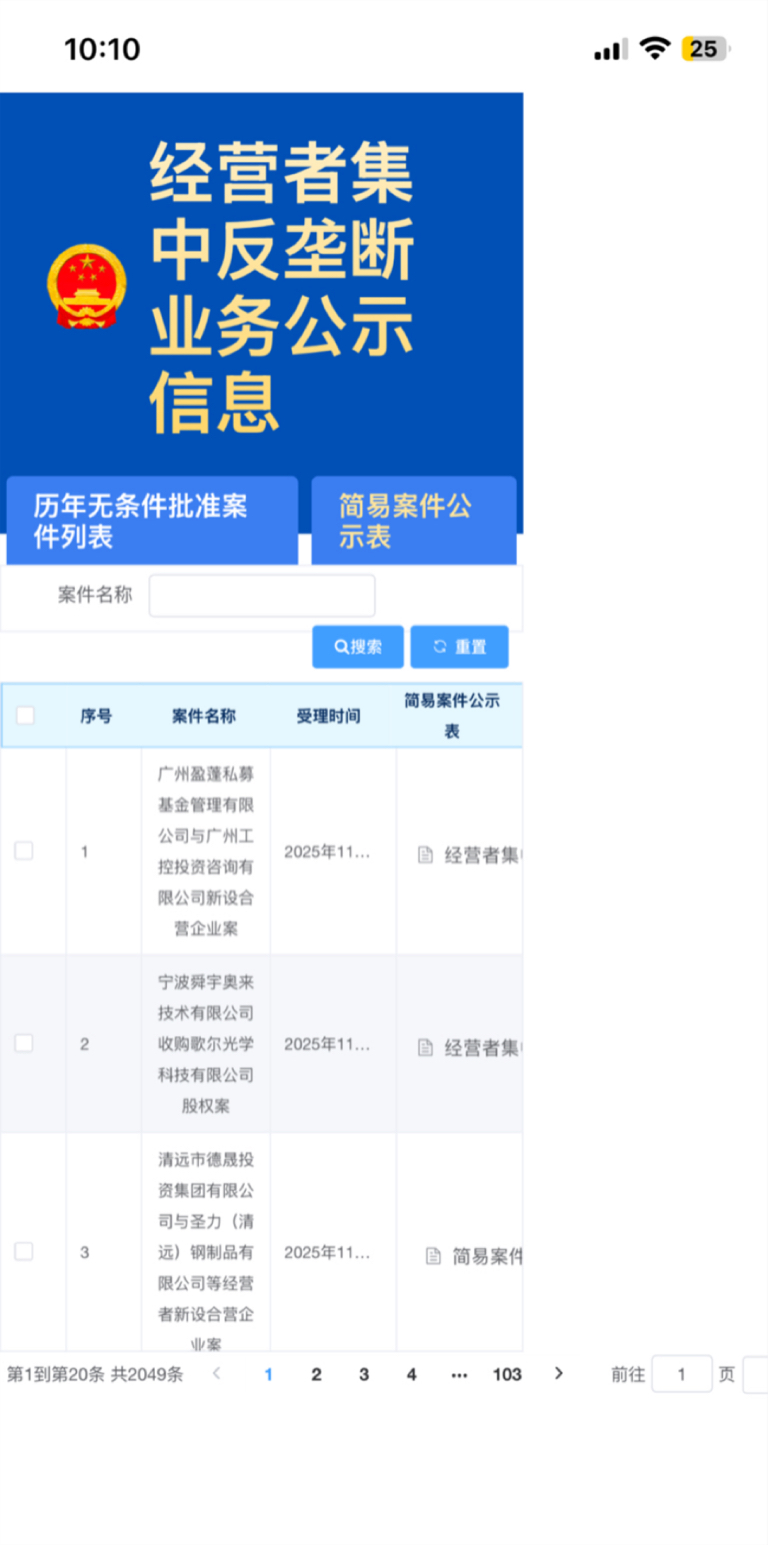The image size is (768, 1546).
Task: Jump to page 2 in pagination
Action: 316,1374
